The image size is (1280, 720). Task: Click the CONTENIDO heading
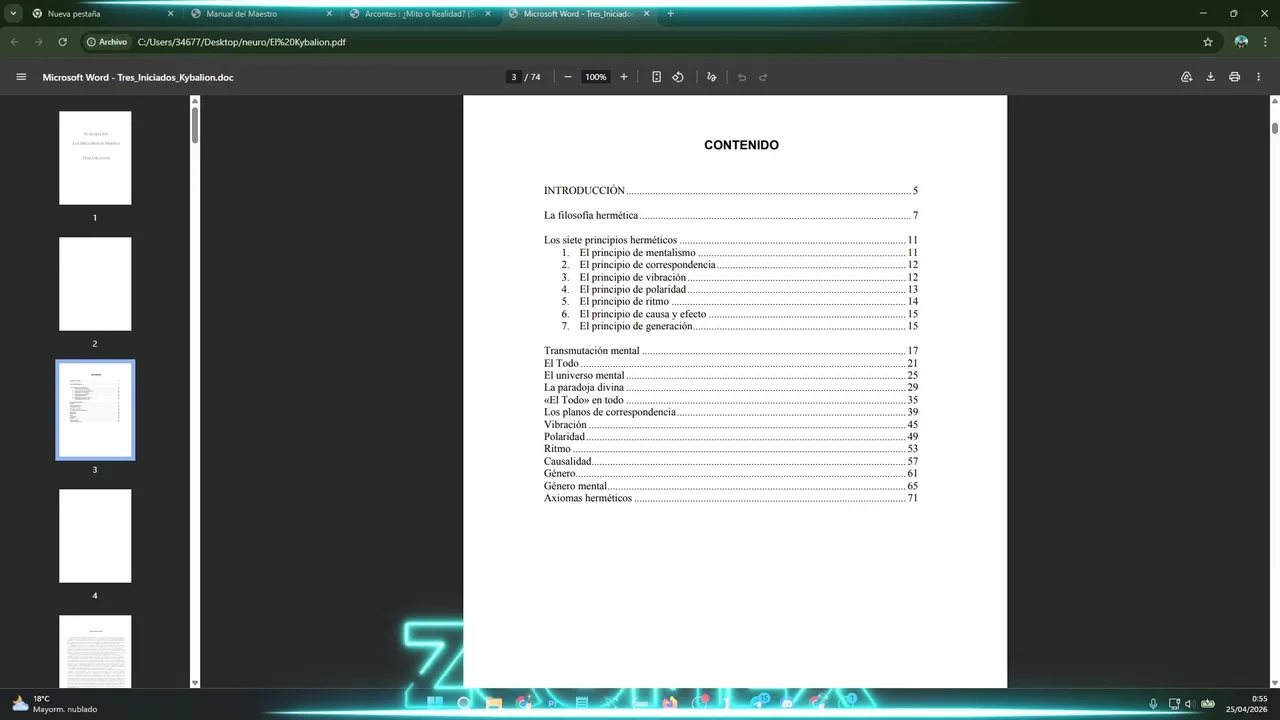coord(741,145)
